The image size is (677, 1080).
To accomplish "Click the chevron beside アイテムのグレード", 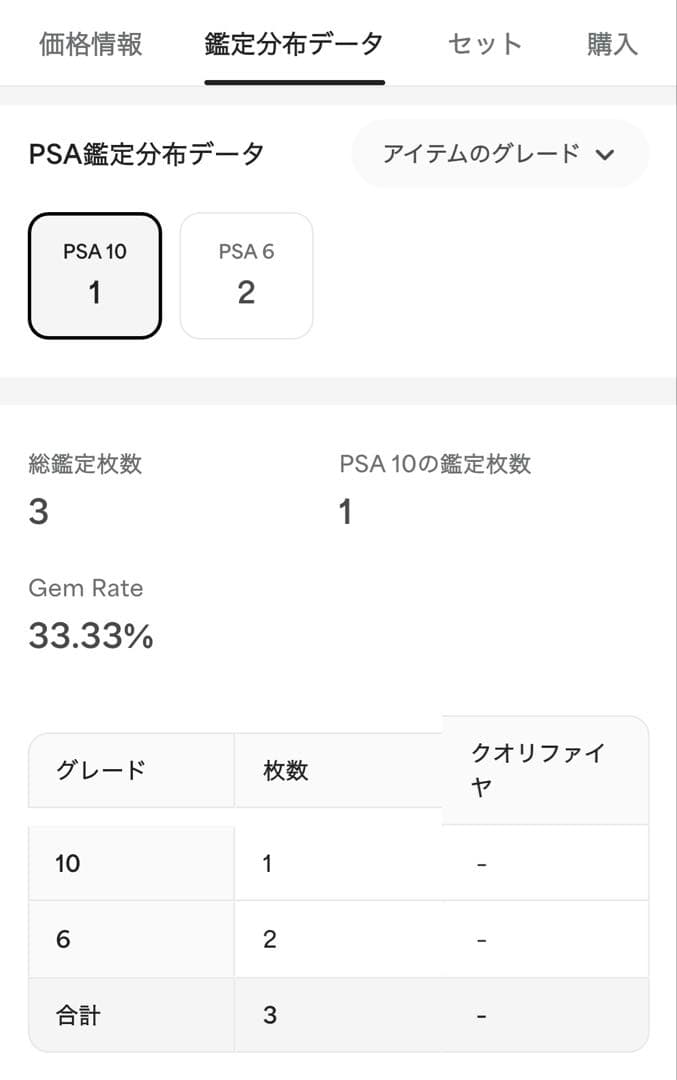I will (603, 154).
